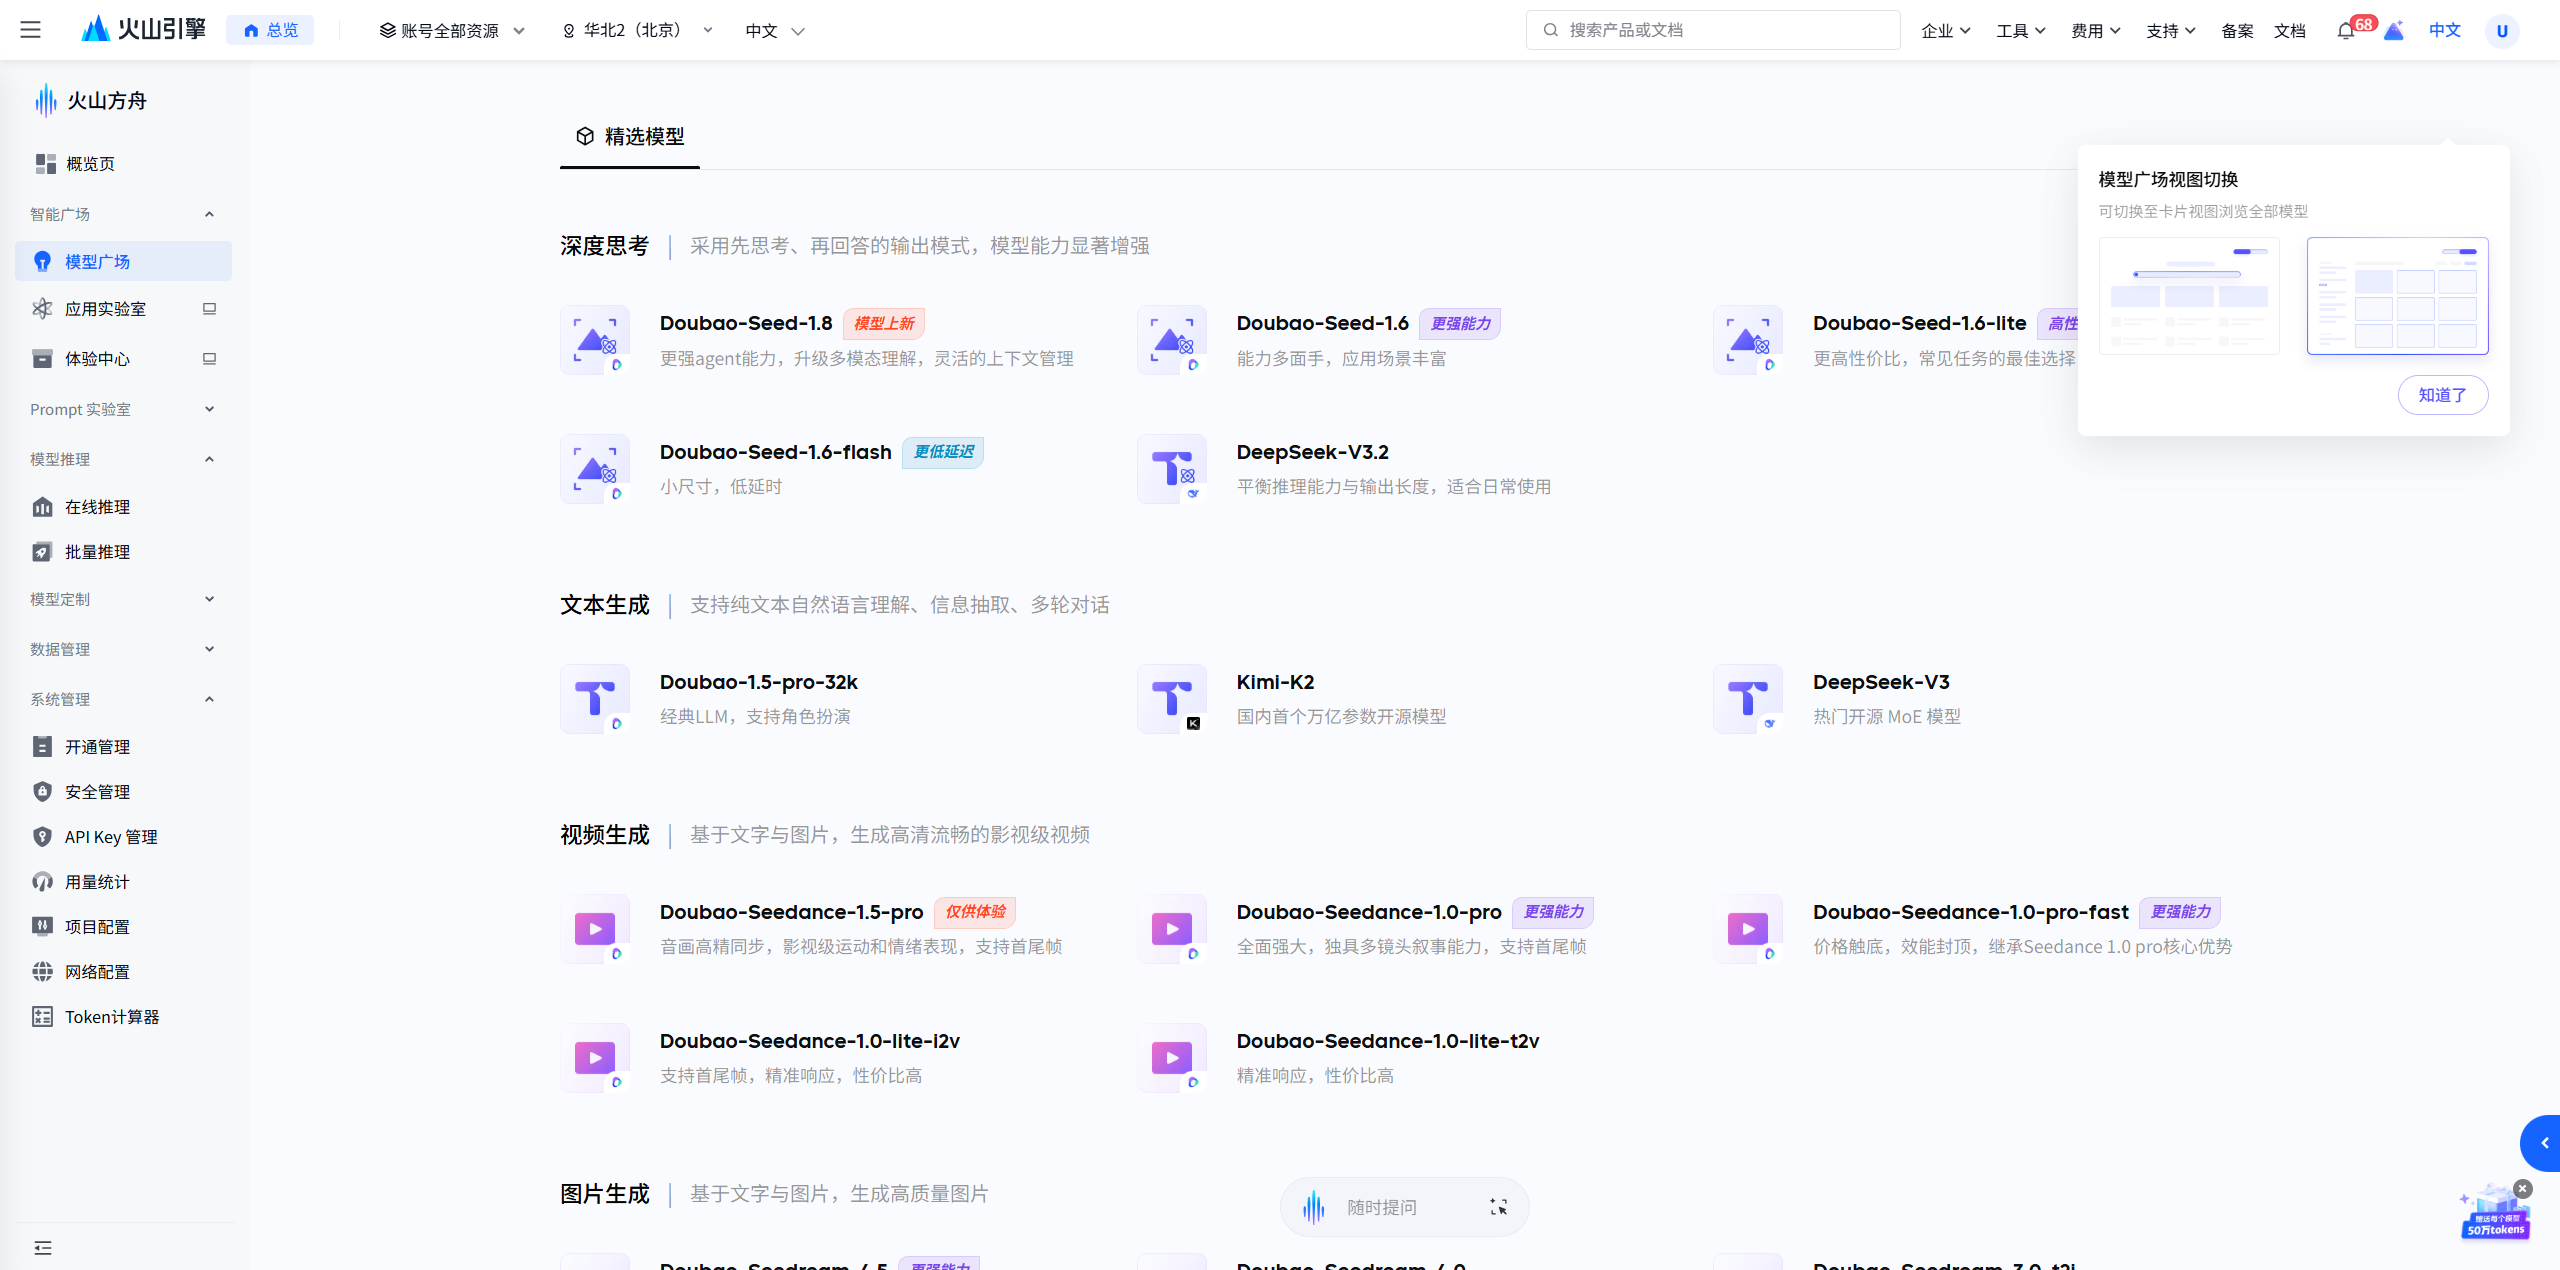Viewport: 2560px width, 1270px height.
Task: Select the 精选模型 tab
Action: [630, 137]
